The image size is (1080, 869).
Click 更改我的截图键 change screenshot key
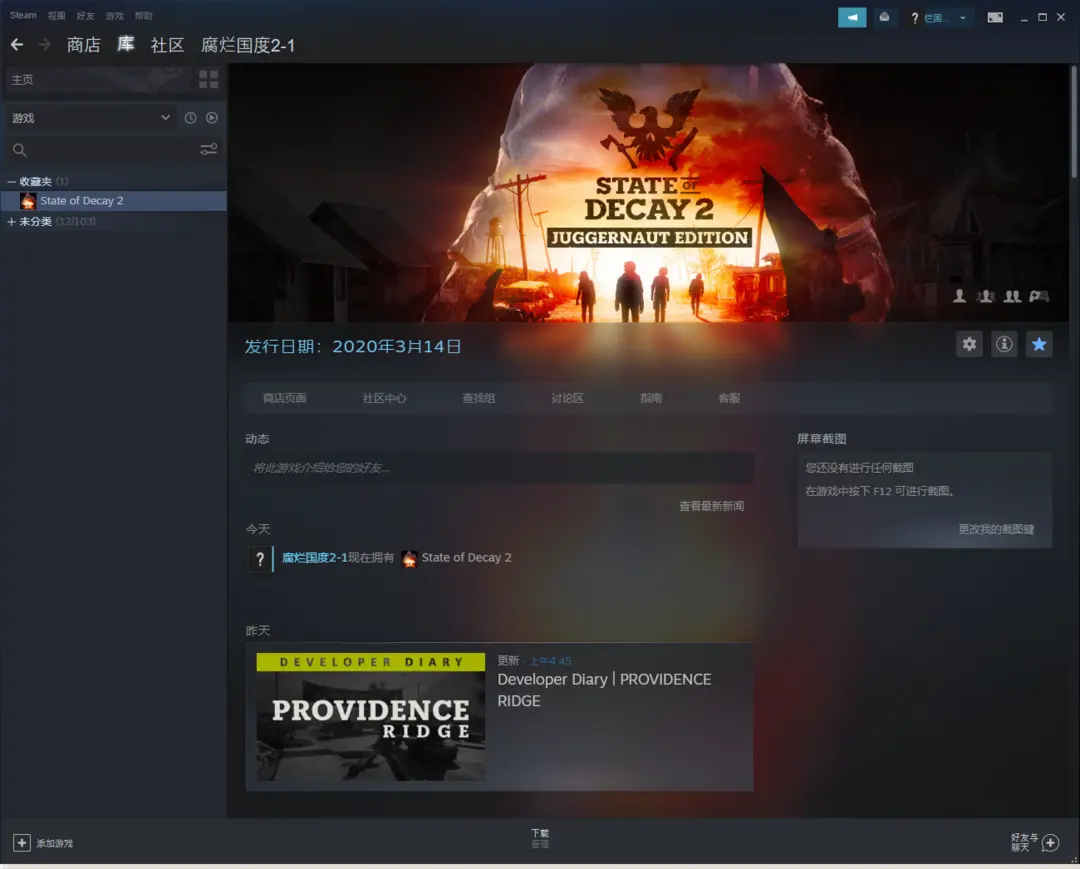(x=996, y=529)
